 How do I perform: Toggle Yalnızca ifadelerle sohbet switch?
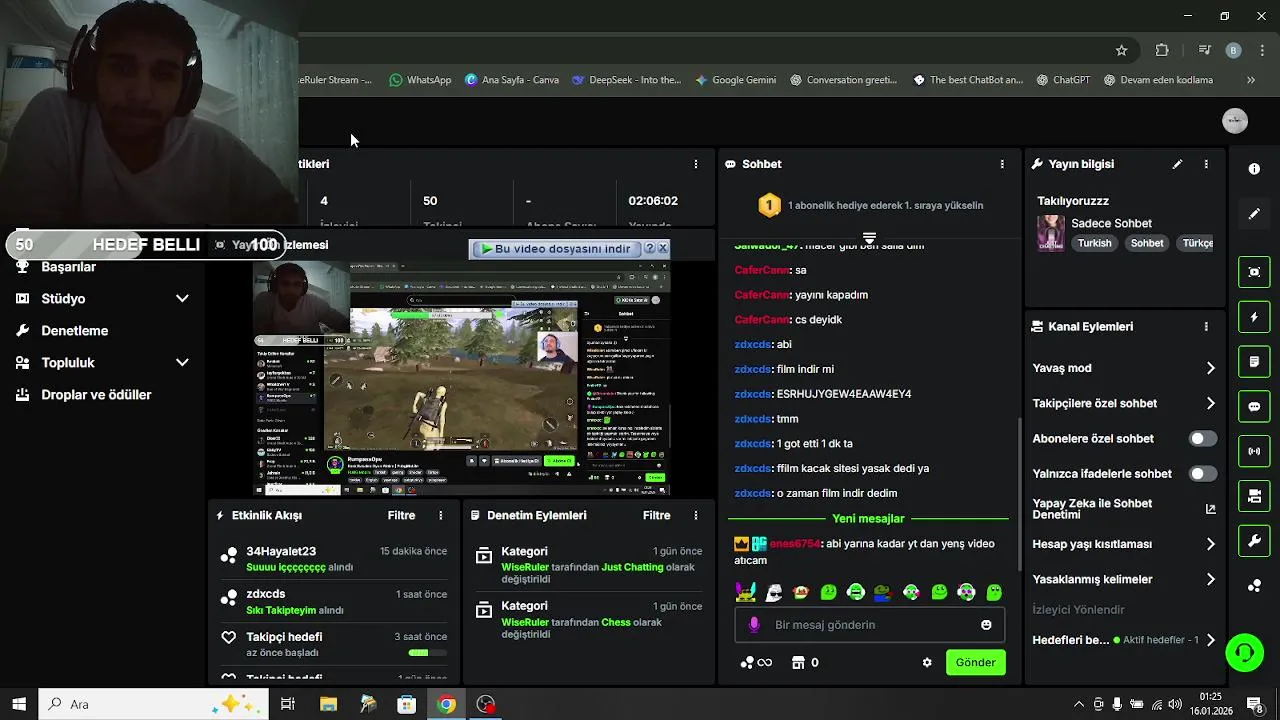pyautogui.click(x=1203, y=474)
